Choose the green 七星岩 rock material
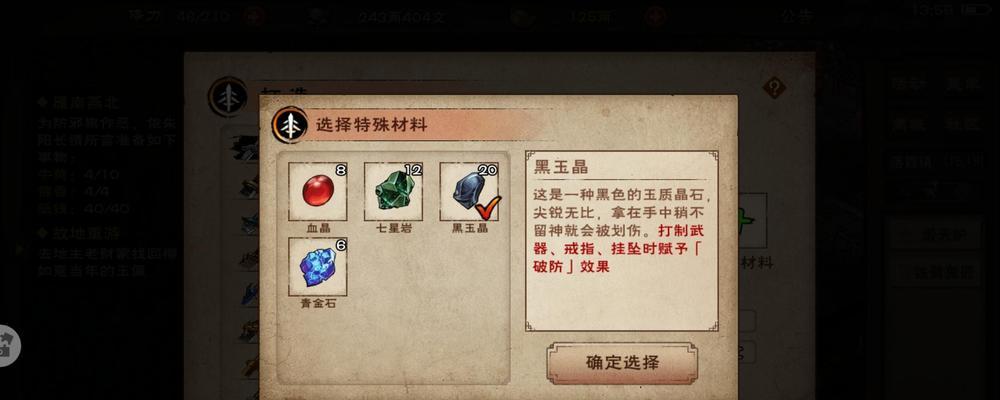The image size is (1000, 400). [393, 191]
